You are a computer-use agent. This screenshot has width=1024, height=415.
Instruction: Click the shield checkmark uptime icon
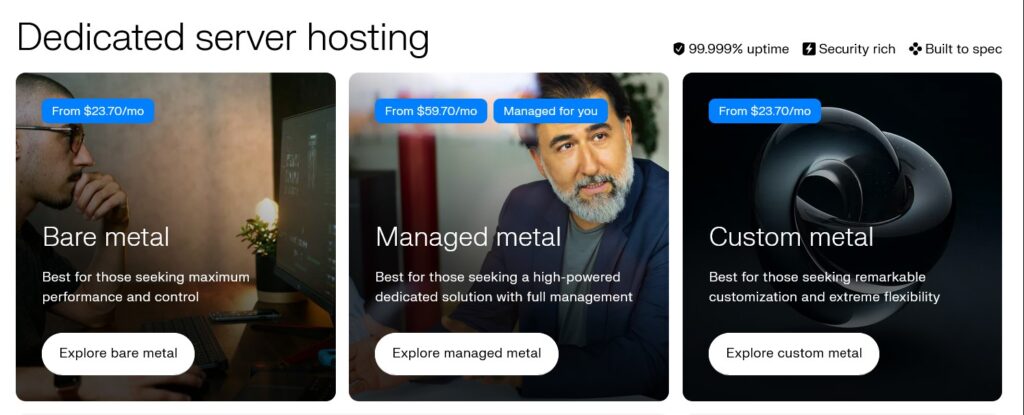679,49
